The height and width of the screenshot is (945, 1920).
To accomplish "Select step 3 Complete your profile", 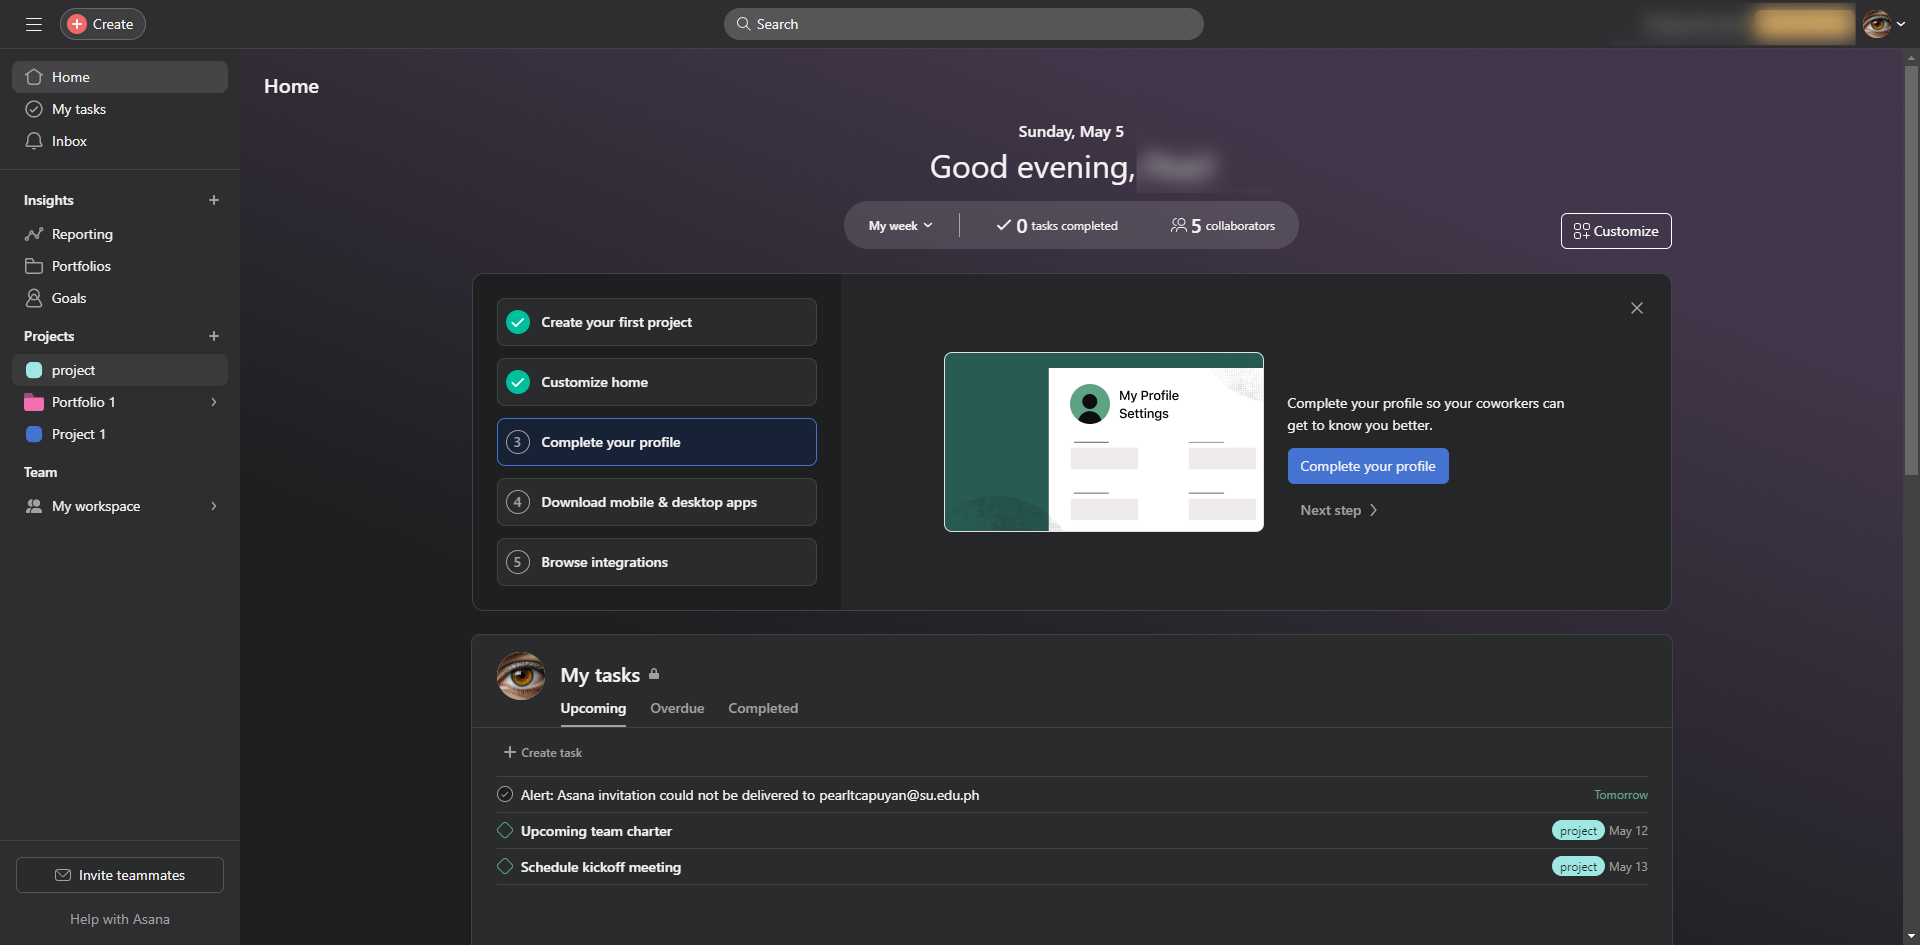I will (x=657, y=442).
